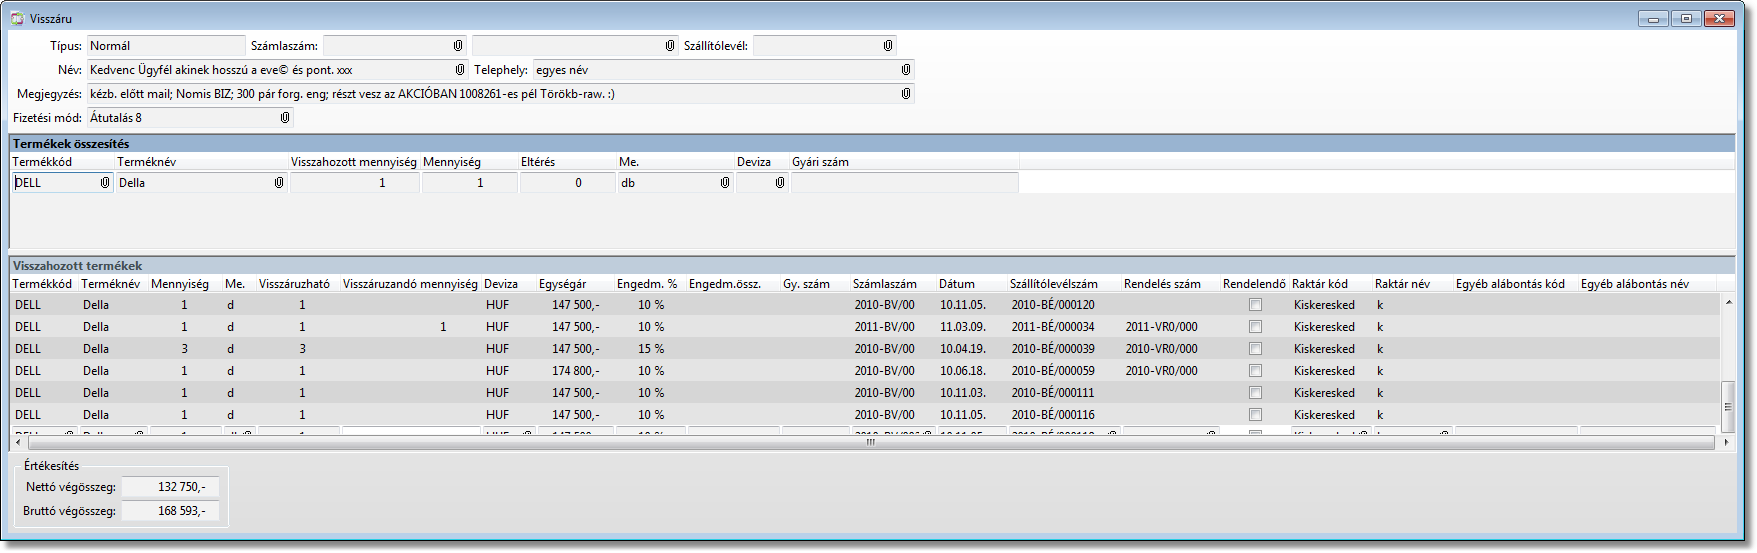Click the Gyári szám summary column header
The image size is (1757, 553).
click(x=820, y=162)
